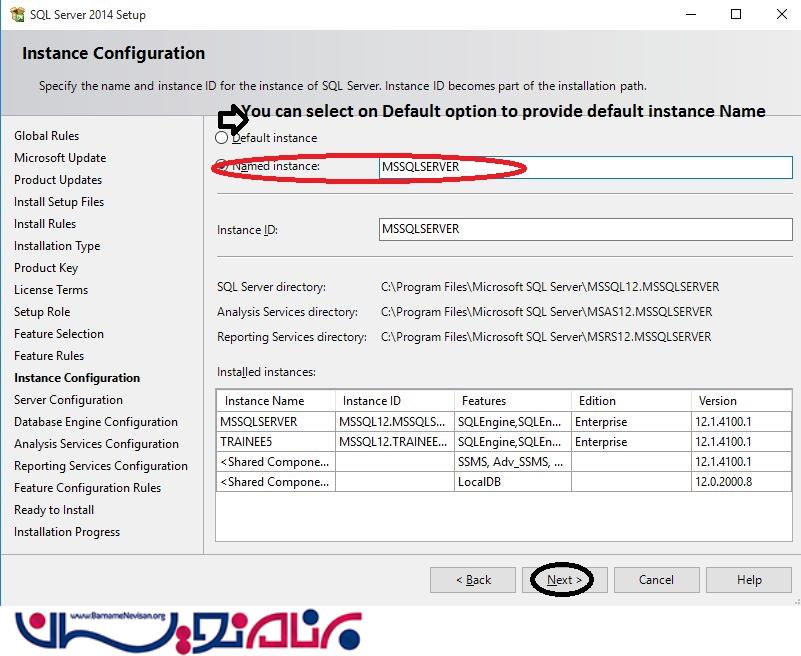Viewport: 801px width, 656px height.
Task: Select Instance Configuration step in sidebar
Action: pos(77,378)
